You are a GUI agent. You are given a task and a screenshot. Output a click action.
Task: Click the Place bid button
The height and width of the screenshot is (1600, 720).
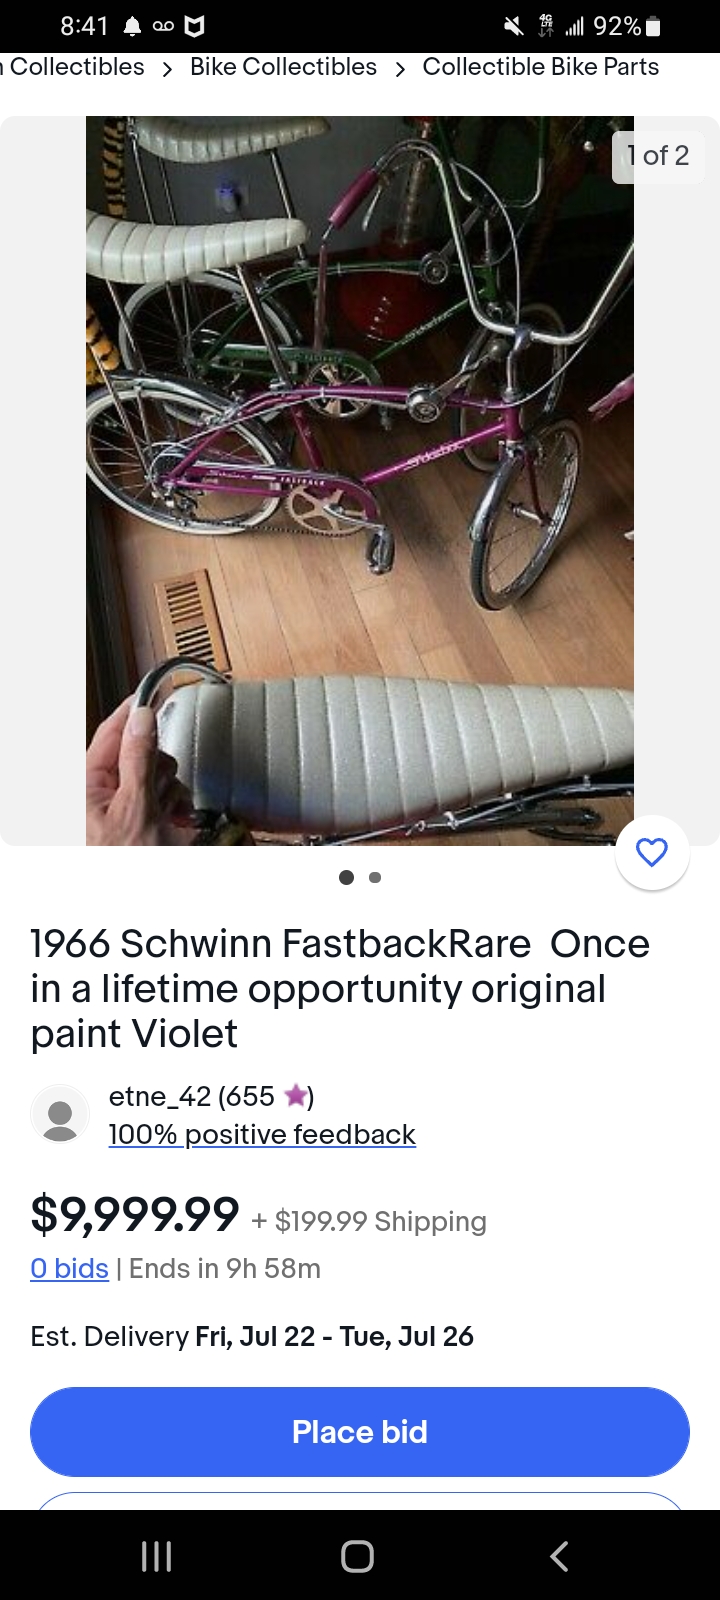[360, 1432]
